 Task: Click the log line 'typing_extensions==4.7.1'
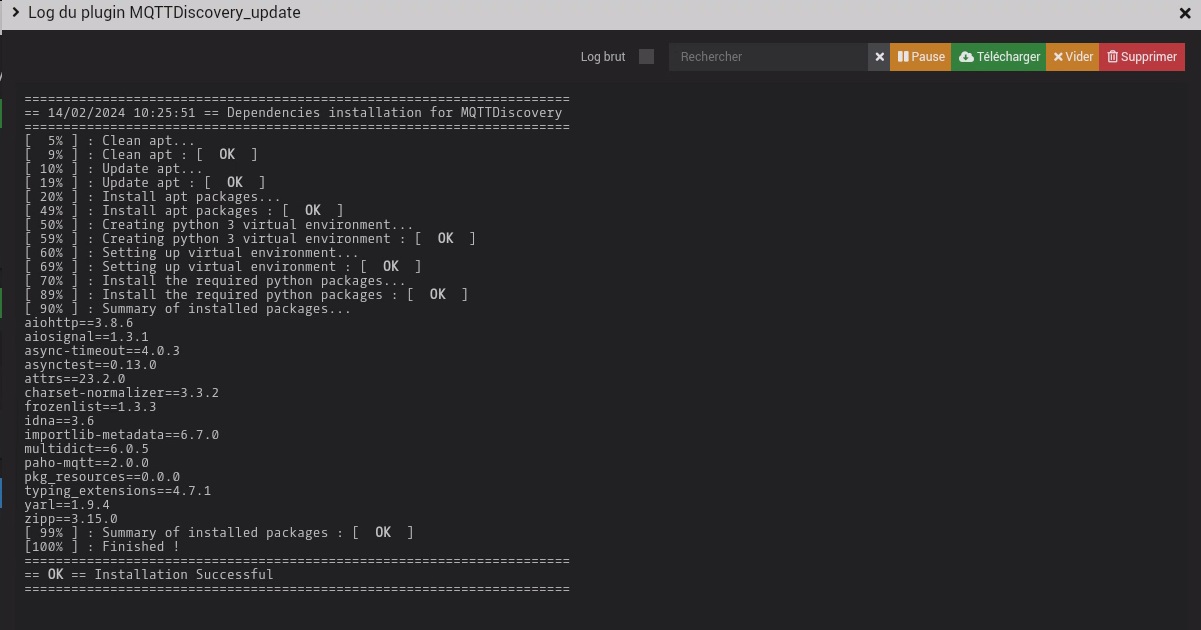pyautogui.click(x=118, y=491)
